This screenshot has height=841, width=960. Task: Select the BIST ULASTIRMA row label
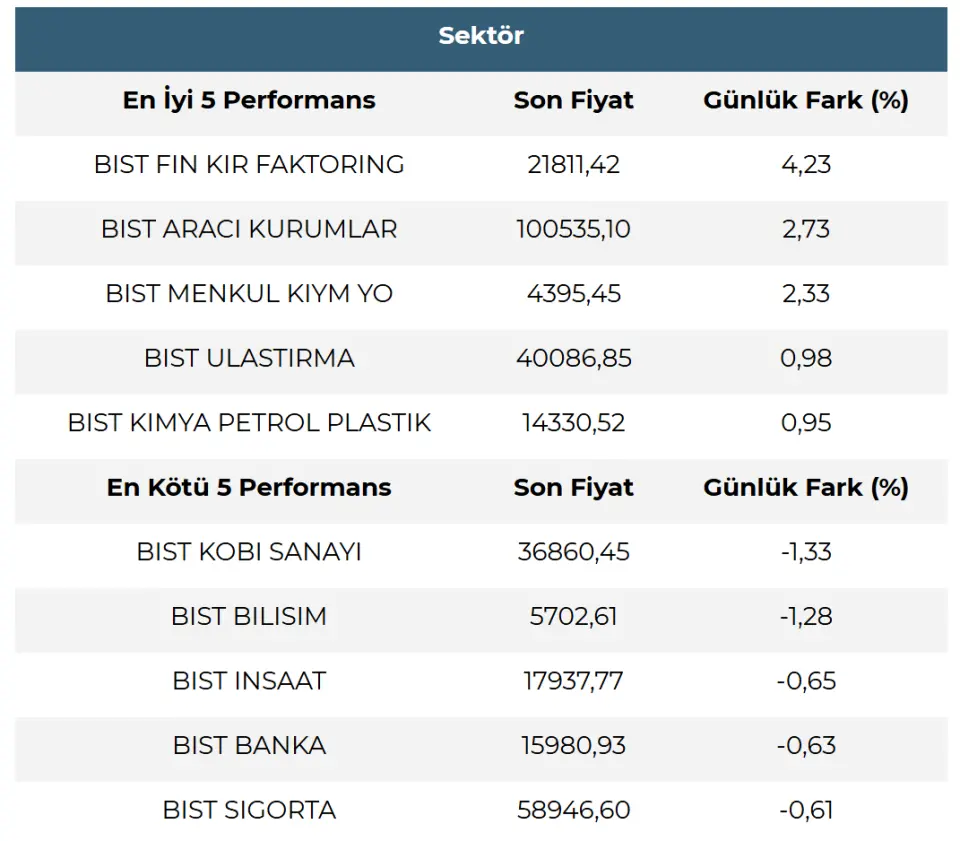click(249, 358)
